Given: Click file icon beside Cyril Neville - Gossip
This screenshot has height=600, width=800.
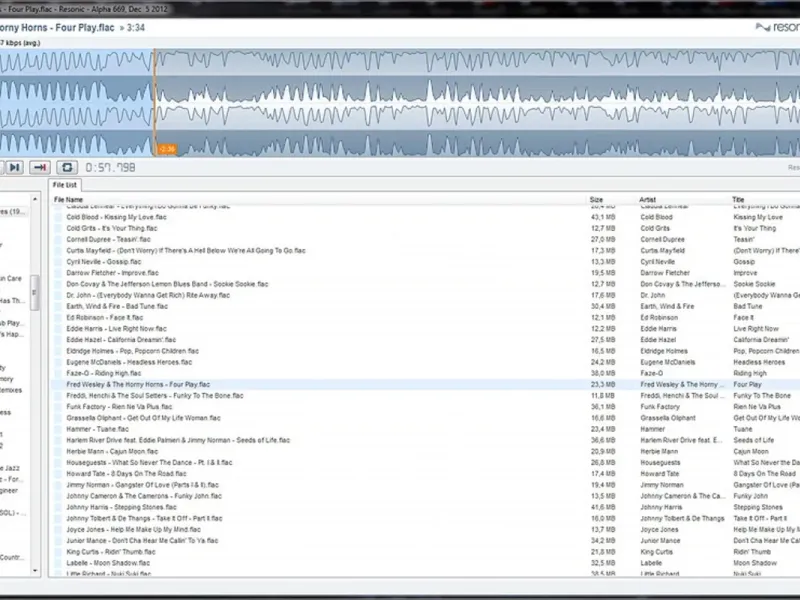Looking at the screenshot, I should [x=58, y=262].
